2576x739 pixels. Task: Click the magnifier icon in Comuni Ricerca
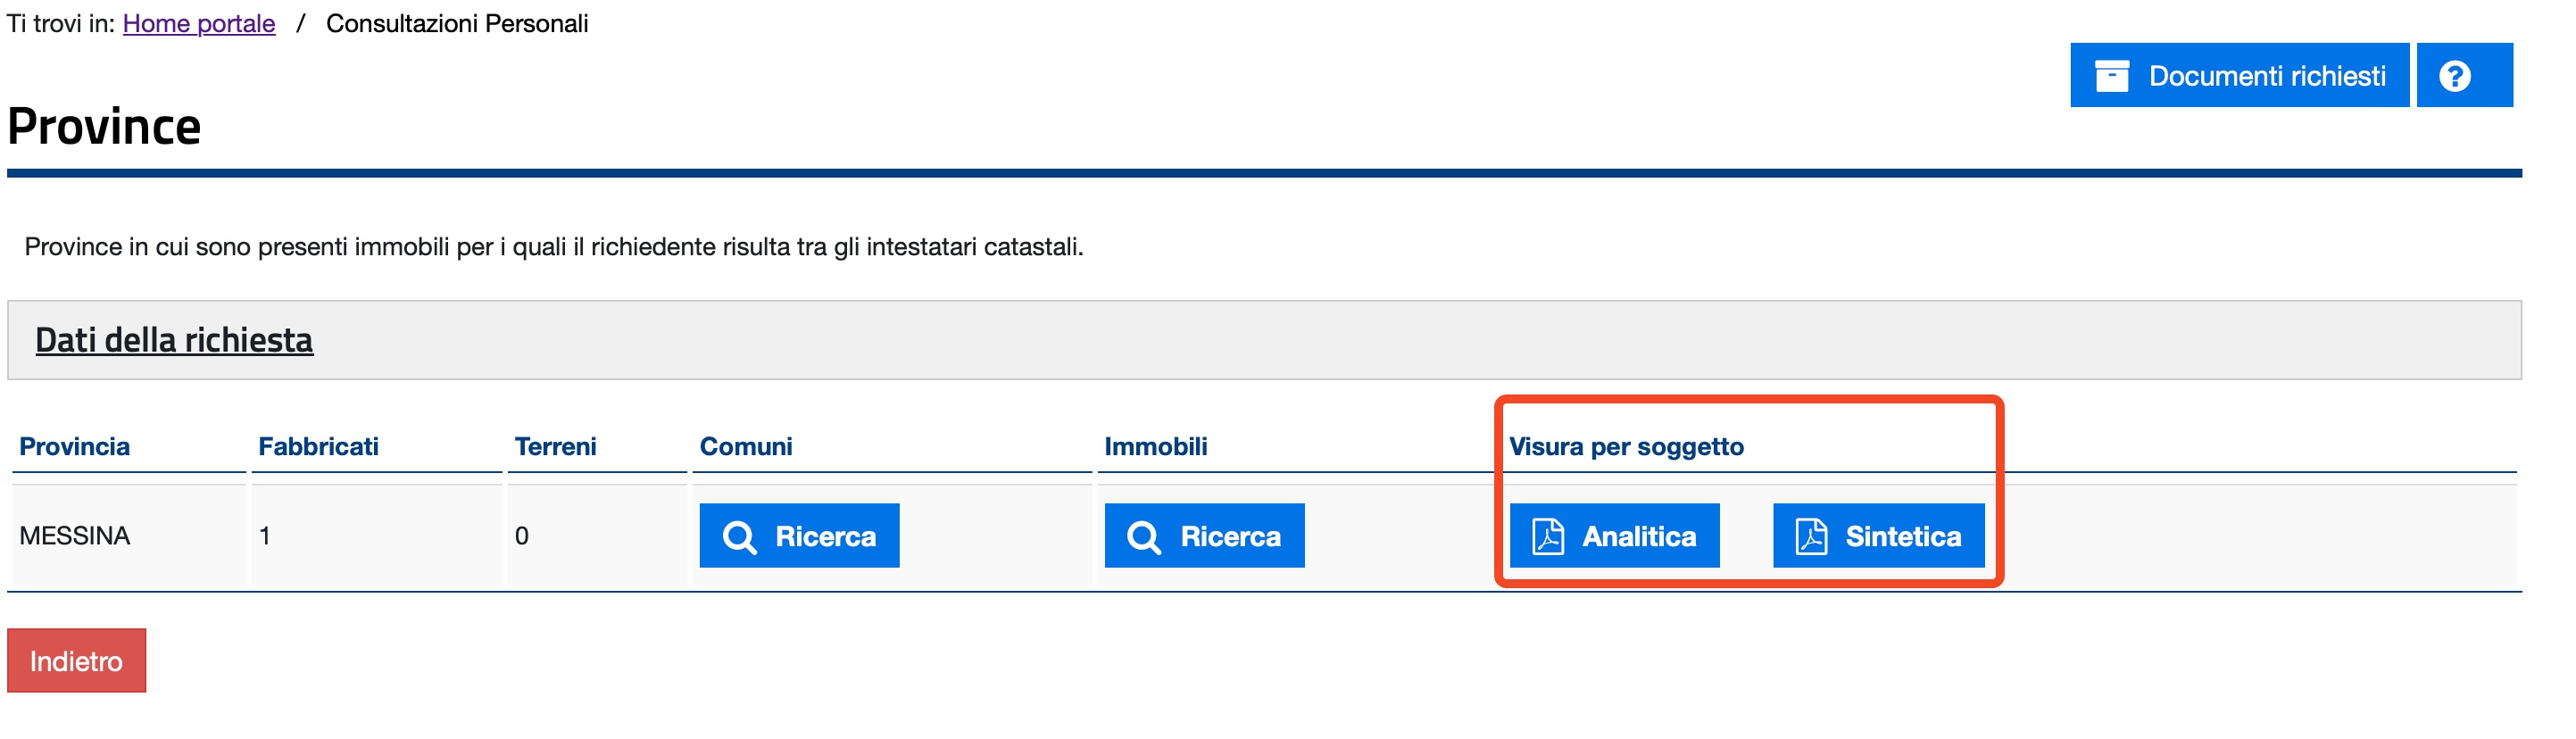pyautogui.click(x=739, y=536)
